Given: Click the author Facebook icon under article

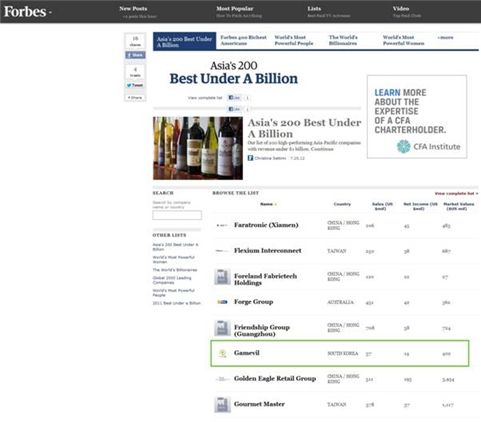Looking at the screenshot, I should coord(250,158).
